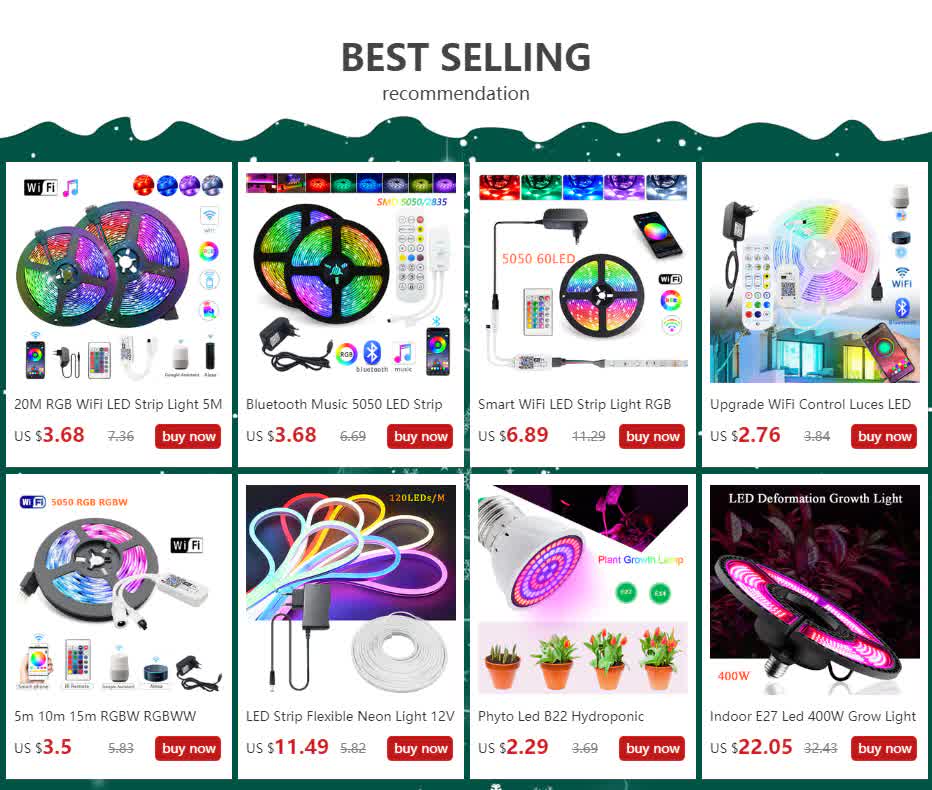Open the Indoor E27 Led 400W Grow Light title
Screen dimensions: 932x790
(813, 716)
